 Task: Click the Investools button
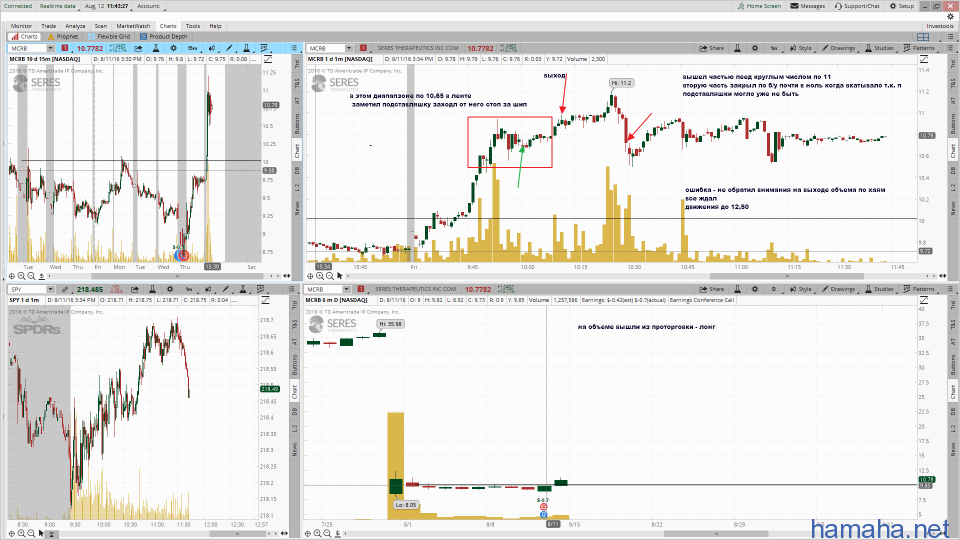[x=940, y=26]
